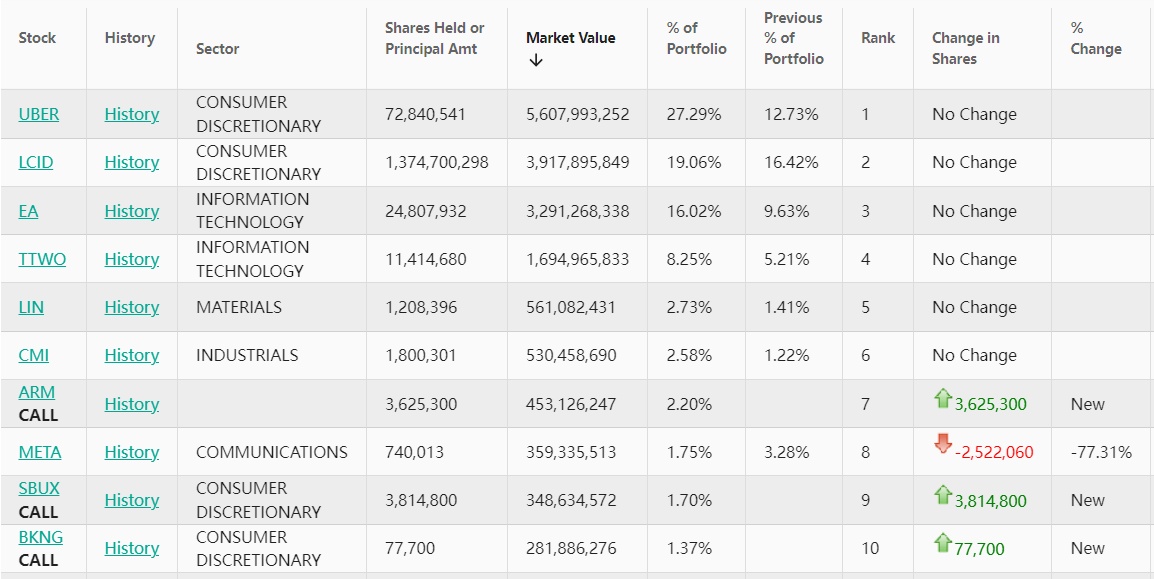View History for LIN
Image resolution: width=1154 pixels, height=579 pixels.
131,307
